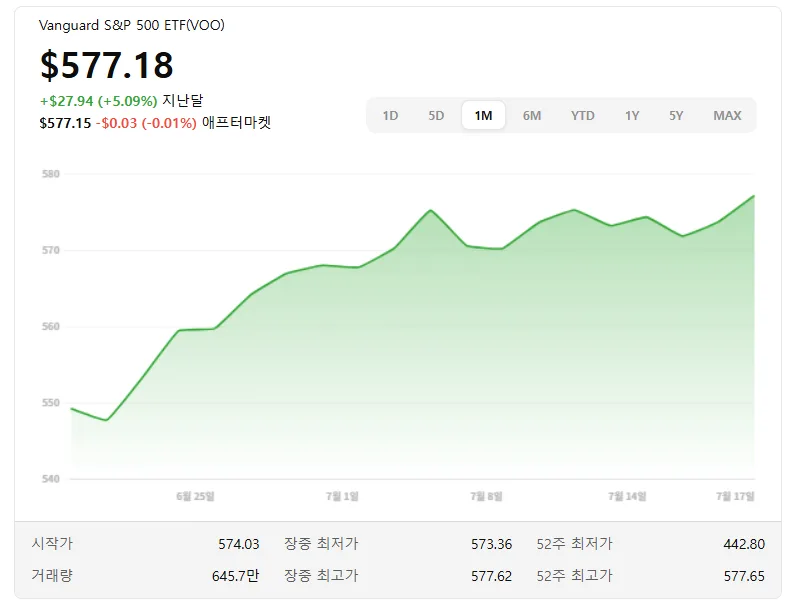Image resolution: width=789 pixels, height=604 pixels.
Task: Click the 시작가 label
Action: click(x=52, y=544)
